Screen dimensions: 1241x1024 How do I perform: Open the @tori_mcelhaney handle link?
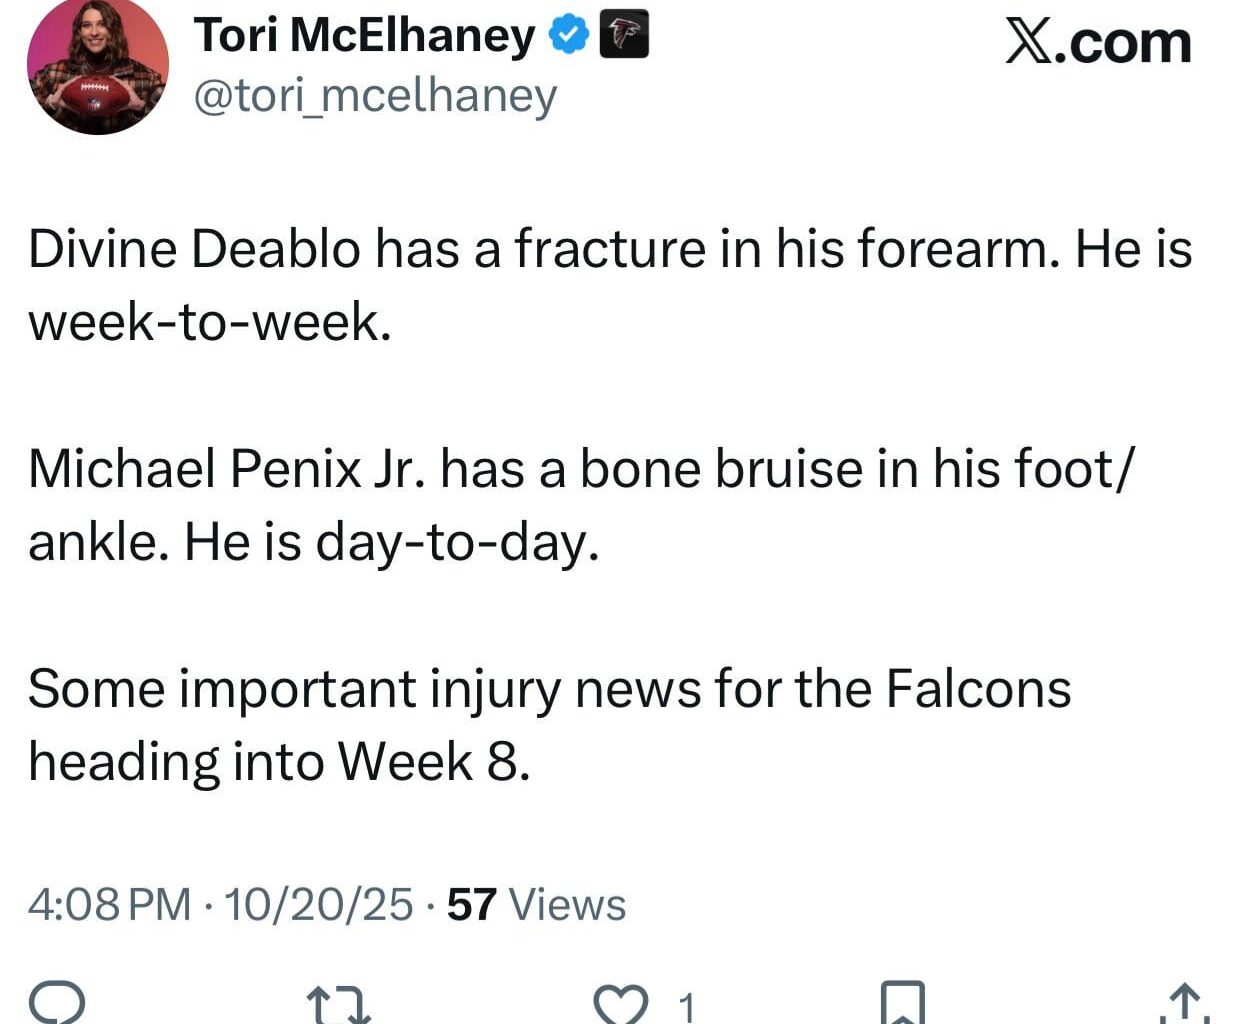pos(375,96)
